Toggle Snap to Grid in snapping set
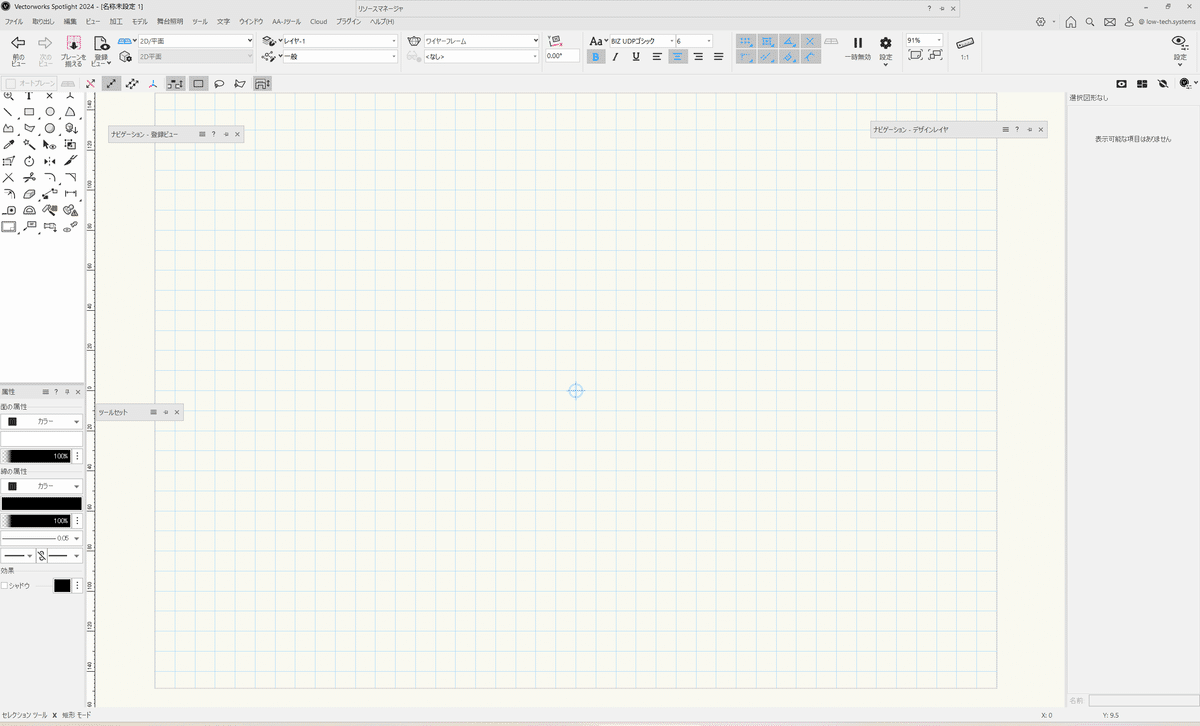 tap(745, 41)
